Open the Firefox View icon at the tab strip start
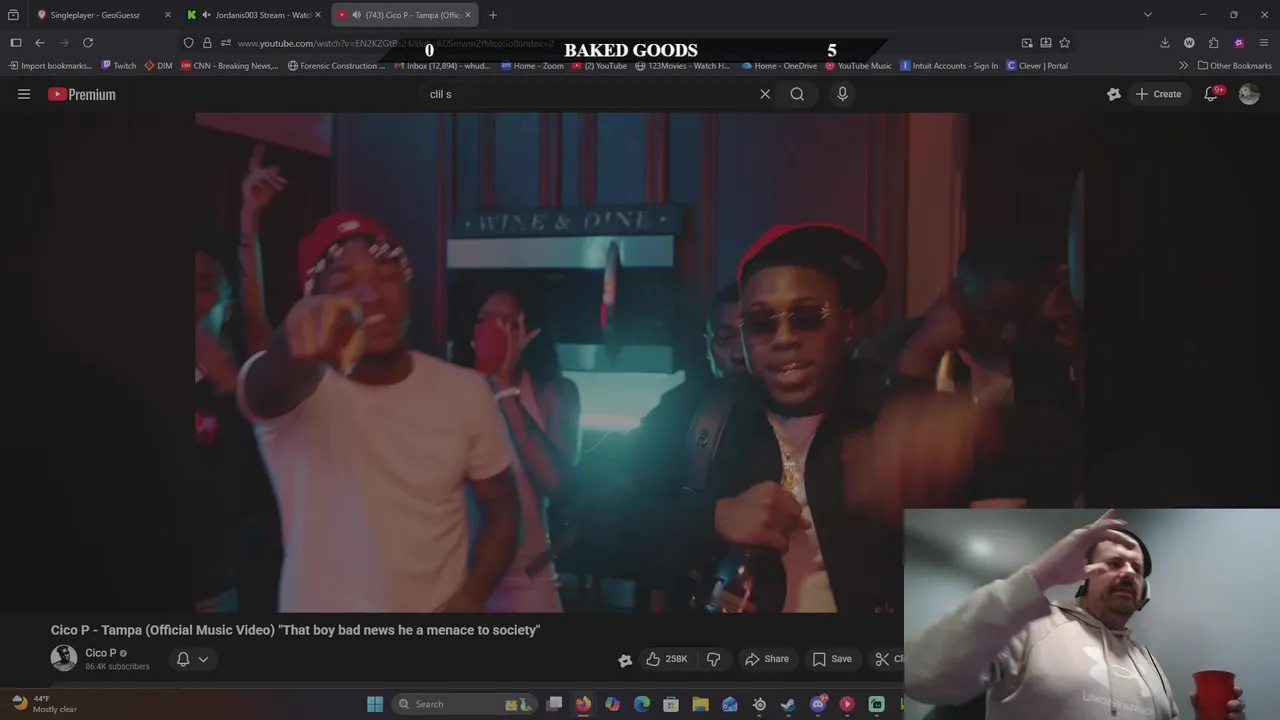Screen dimensions: 1280x720 coord(13,15)
